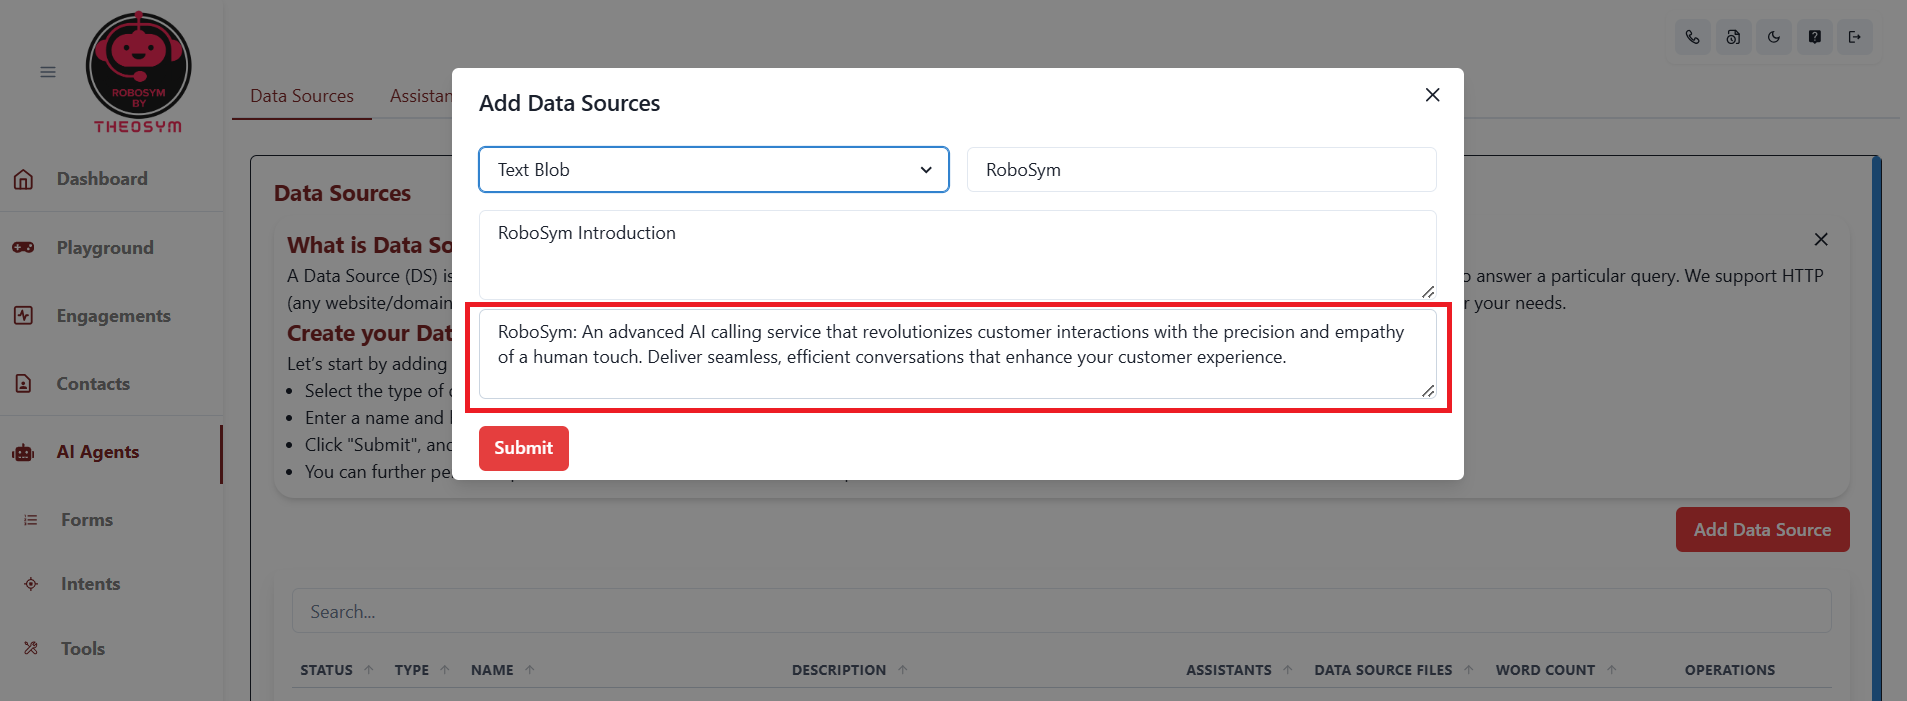Toggle dark mode with the moon icon
The width and height of the screenshot is (1907, 701).
coord(1774,37)
